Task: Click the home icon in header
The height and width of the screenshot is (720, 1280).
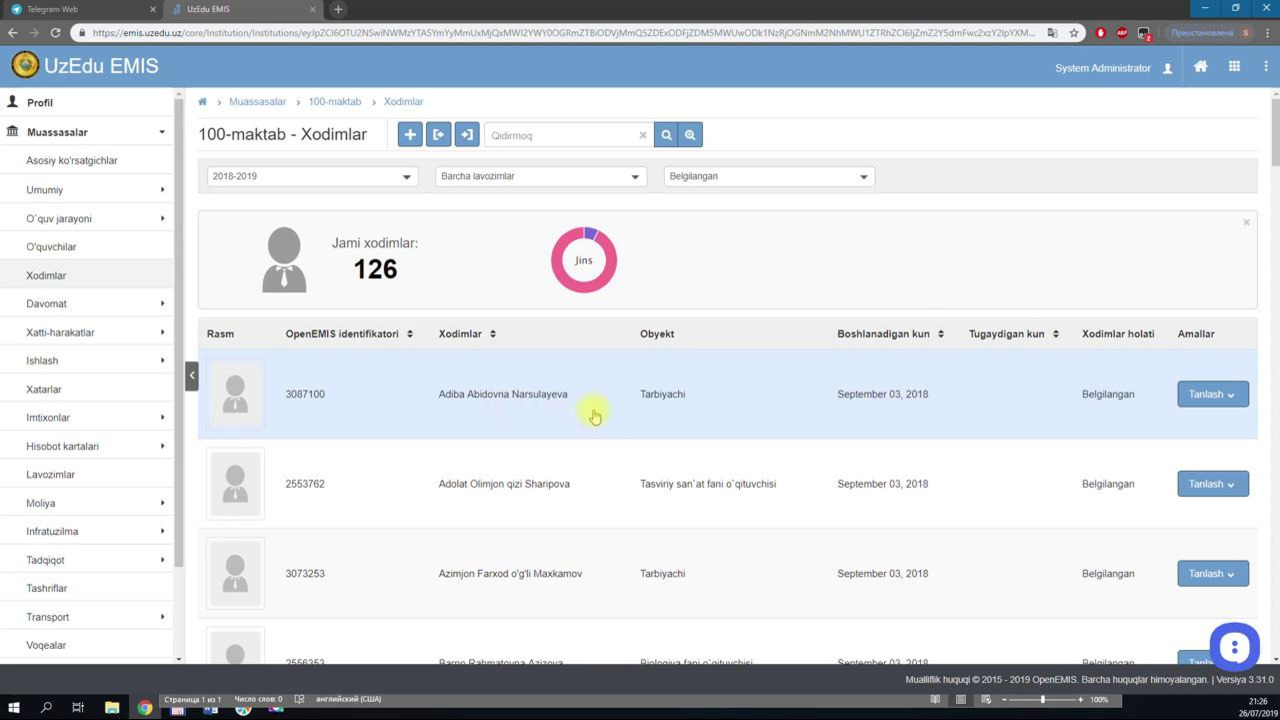Action: coord(1201,67)
